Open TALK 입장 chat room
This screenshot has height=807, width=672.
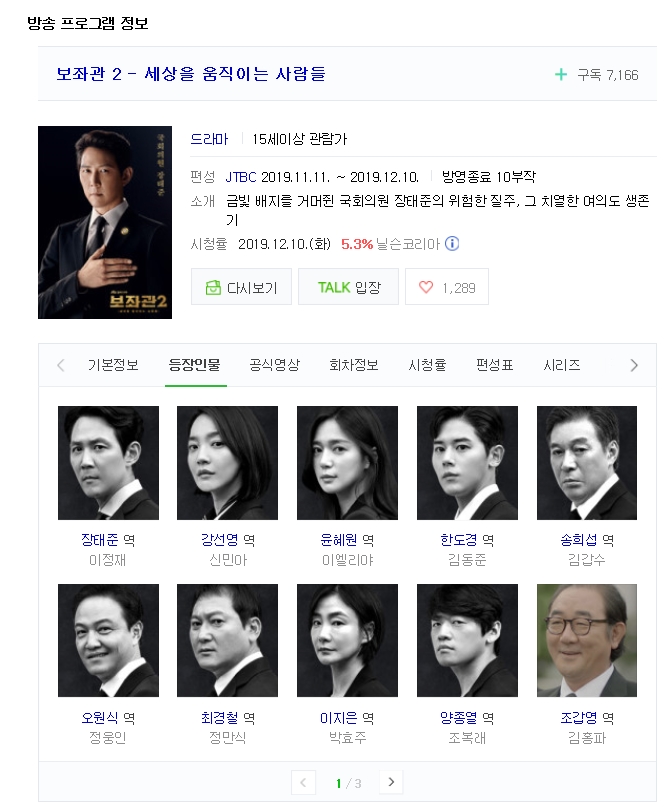pyautogui.click(x=348, y=287)
